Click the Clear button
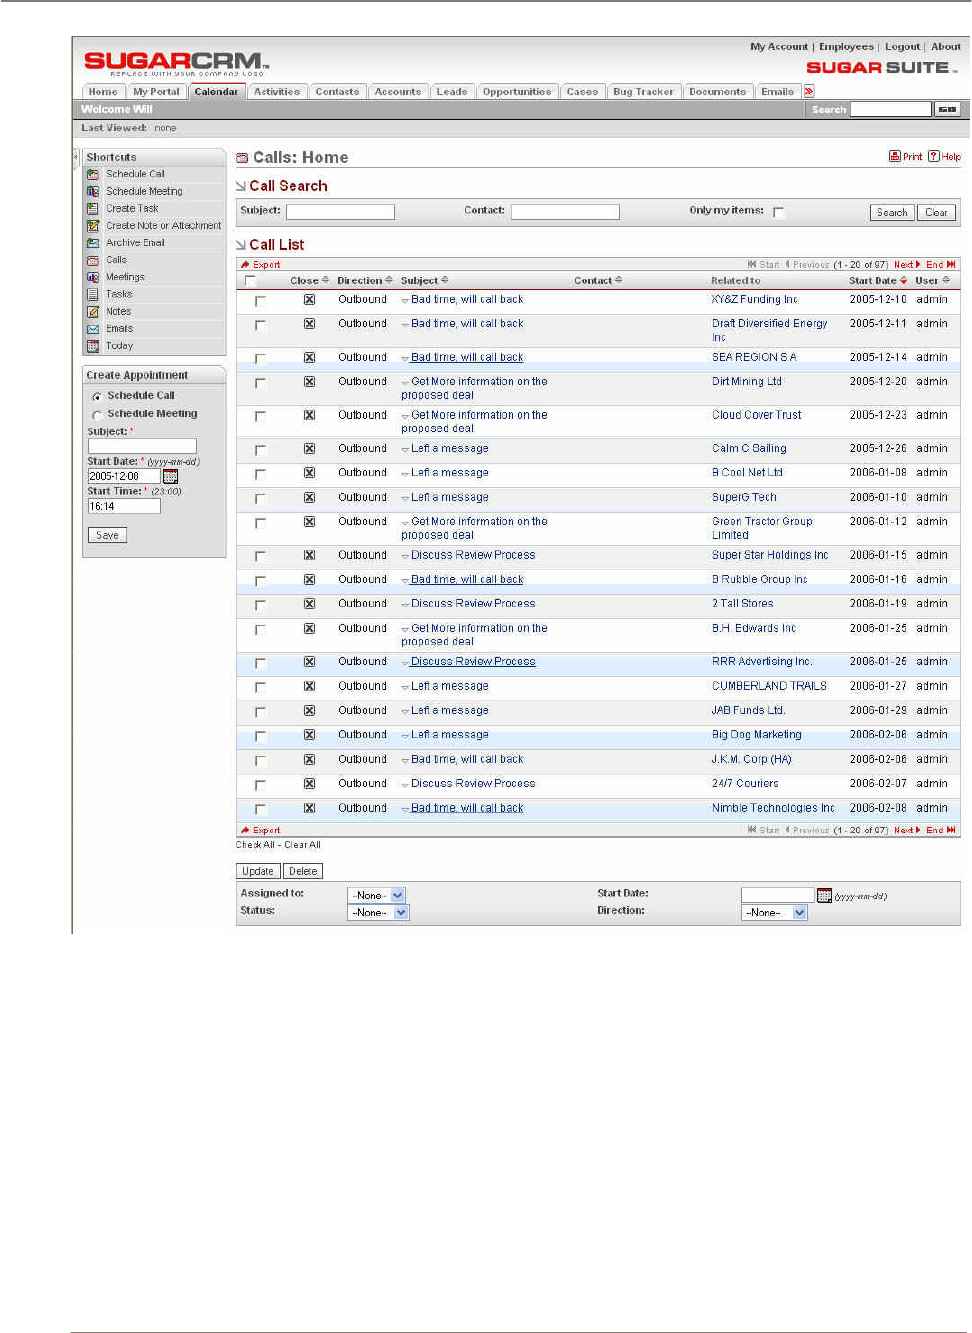The height and width of the screenshot is (1333, 972). [x=936, y=212]
